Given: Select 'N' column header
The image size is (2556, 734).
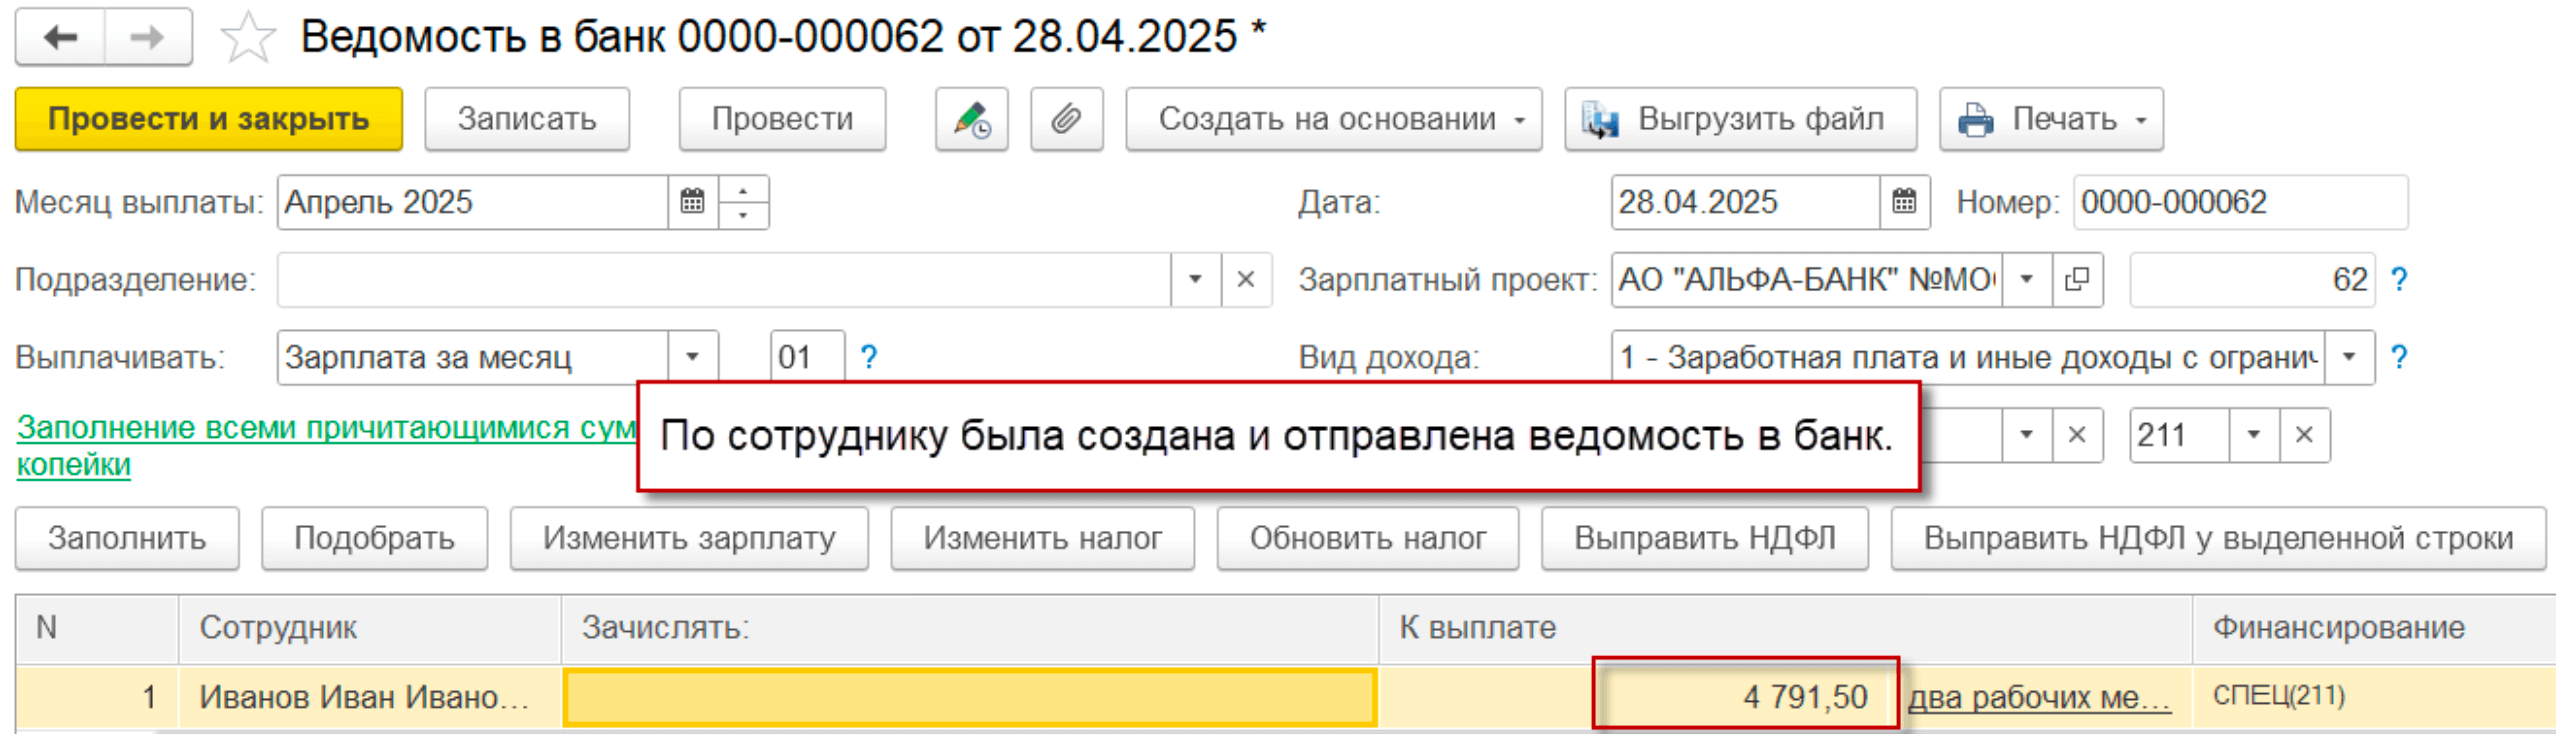Looking at the screenshot, I should (x=97, y=628).
